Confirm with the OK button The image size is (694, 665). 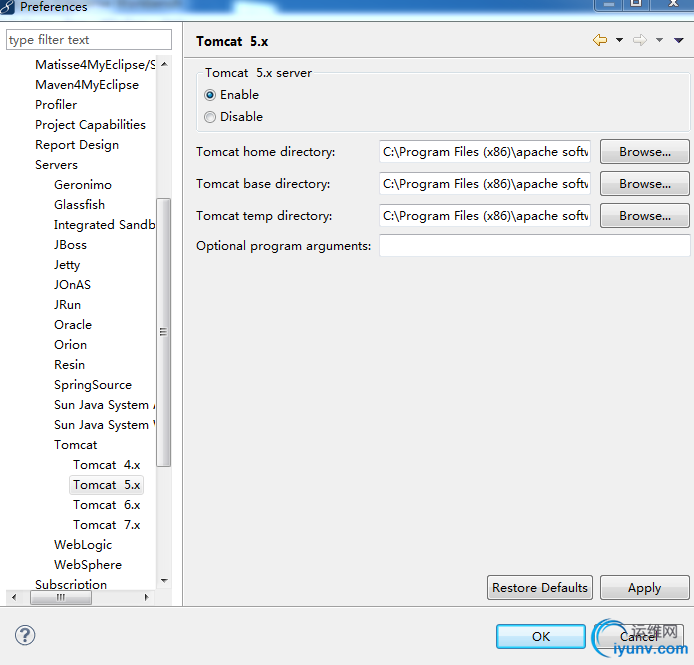tap(540, 636)
